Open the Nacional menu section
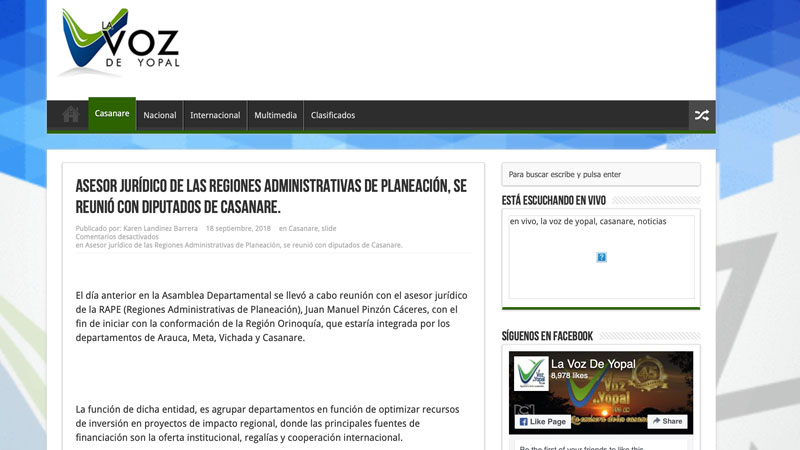 (160, 115)
